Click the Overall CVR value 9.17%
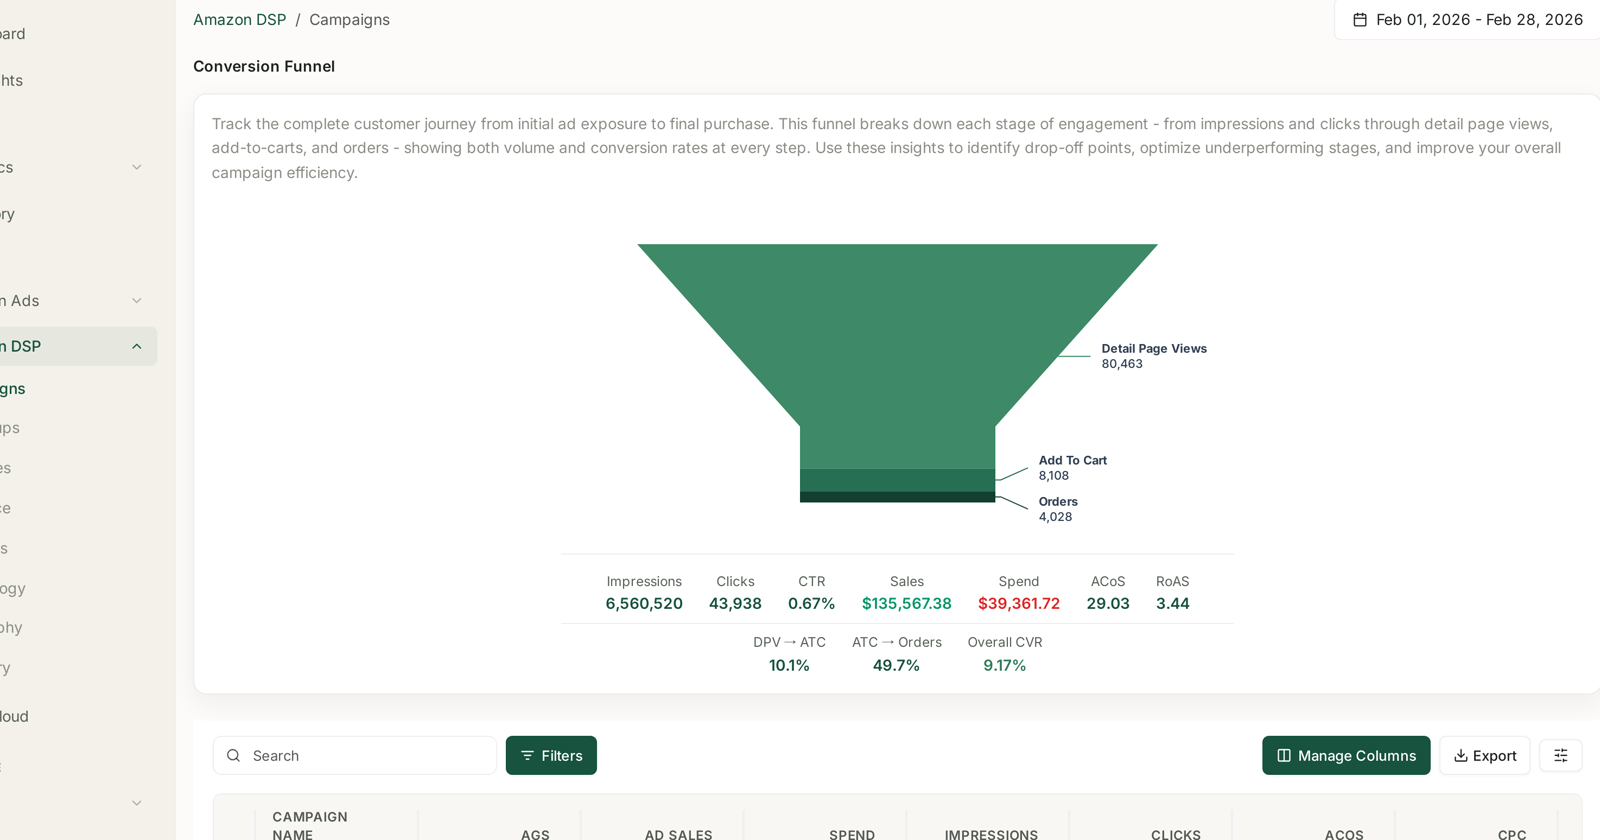This screenshot has height=840, width=1600. tap(1005, 666)
